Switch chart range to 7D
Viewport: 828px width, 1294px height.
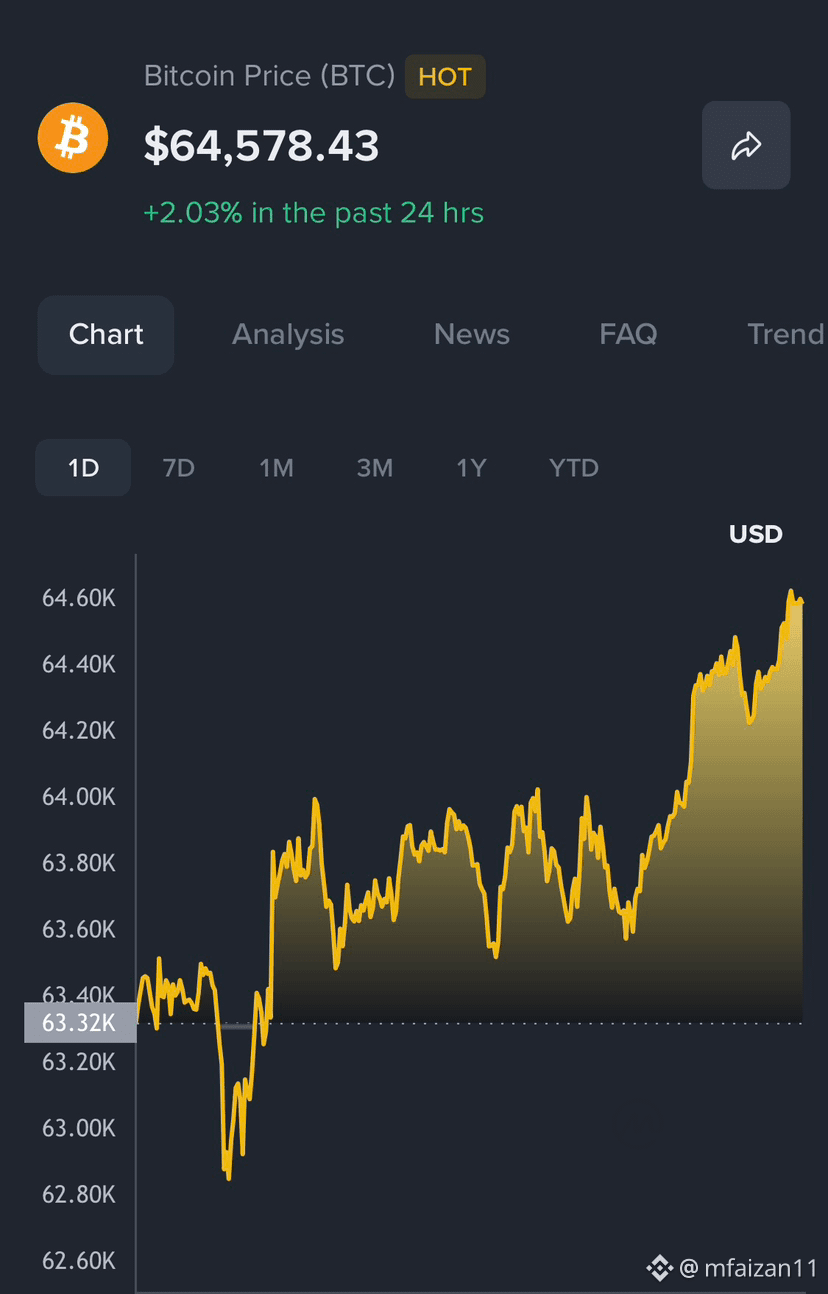(x=178, y=468)
